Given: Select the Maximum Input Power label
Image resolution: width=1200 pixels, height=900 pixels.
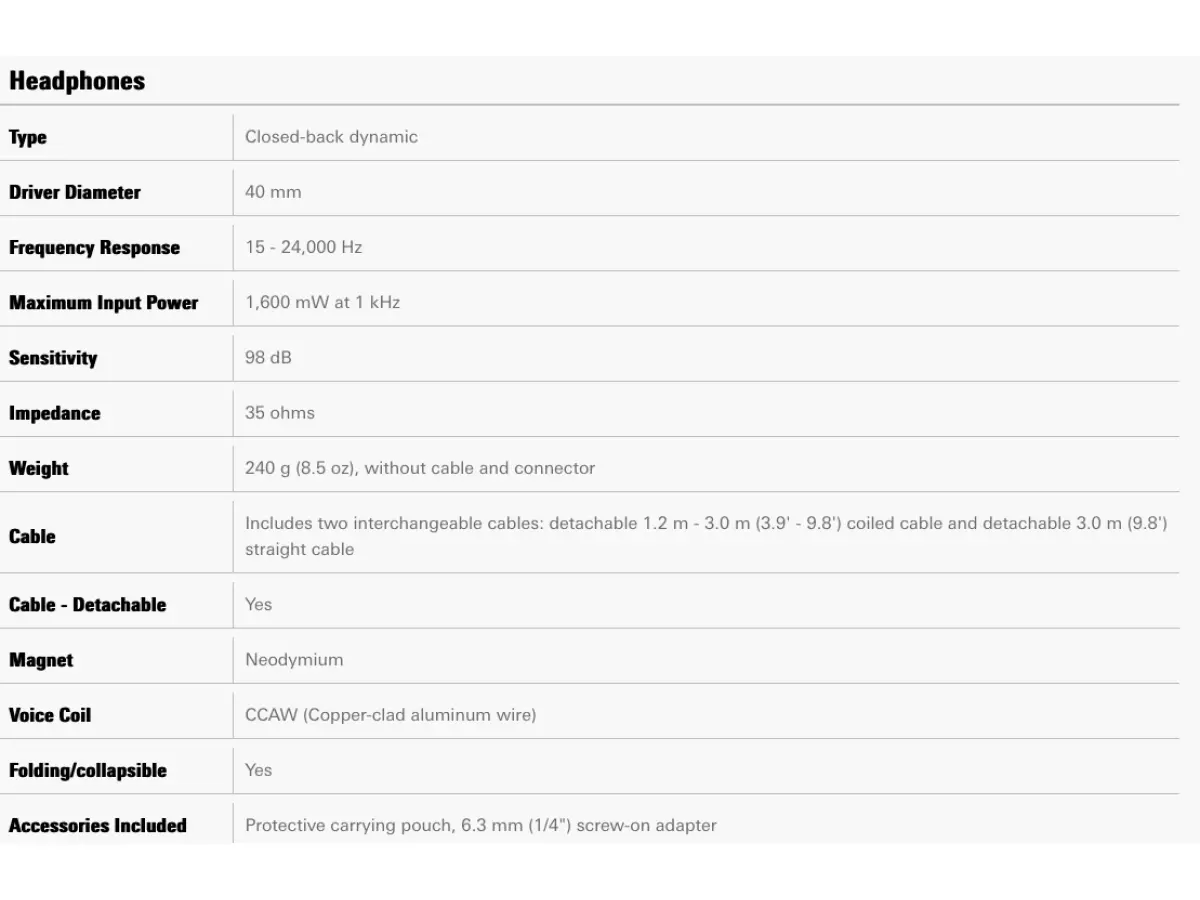Looking at the screenshot, I should tap(104, 303).
